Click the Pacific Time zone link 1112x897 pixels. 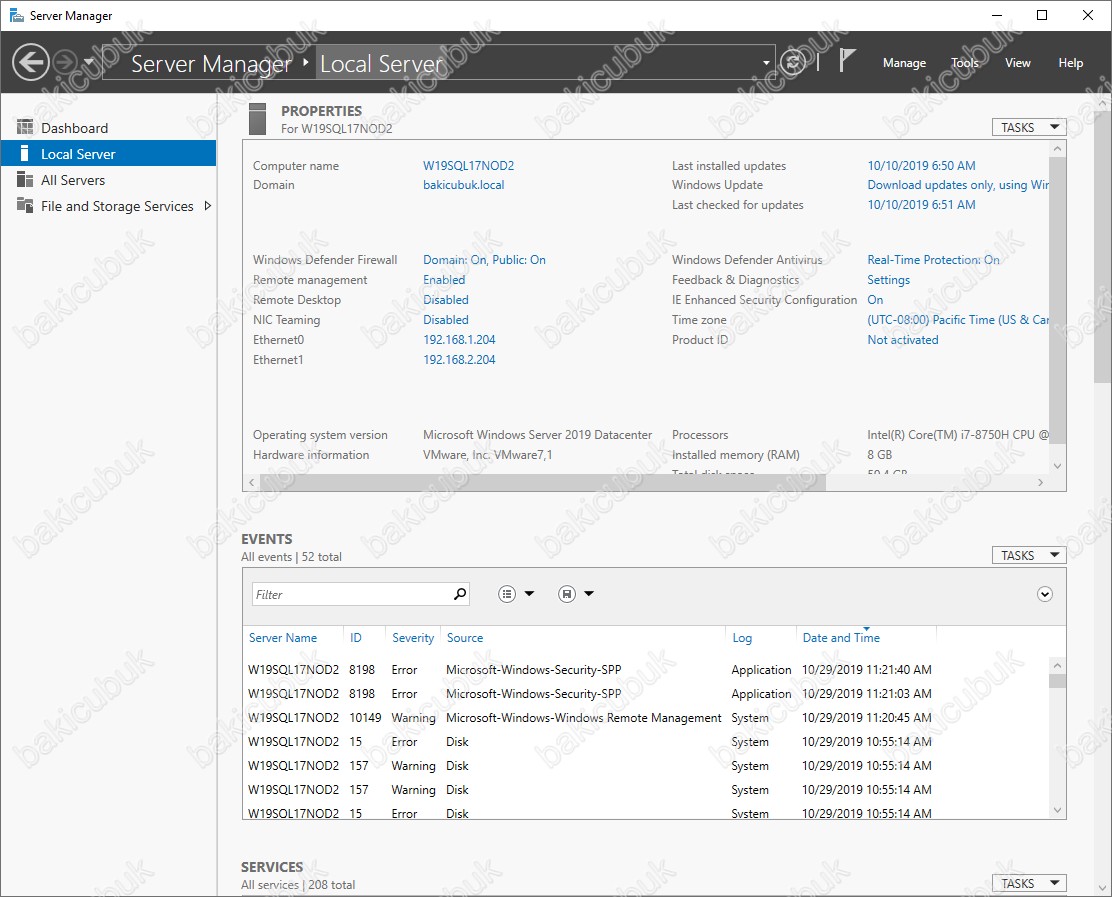click(957, 320)
